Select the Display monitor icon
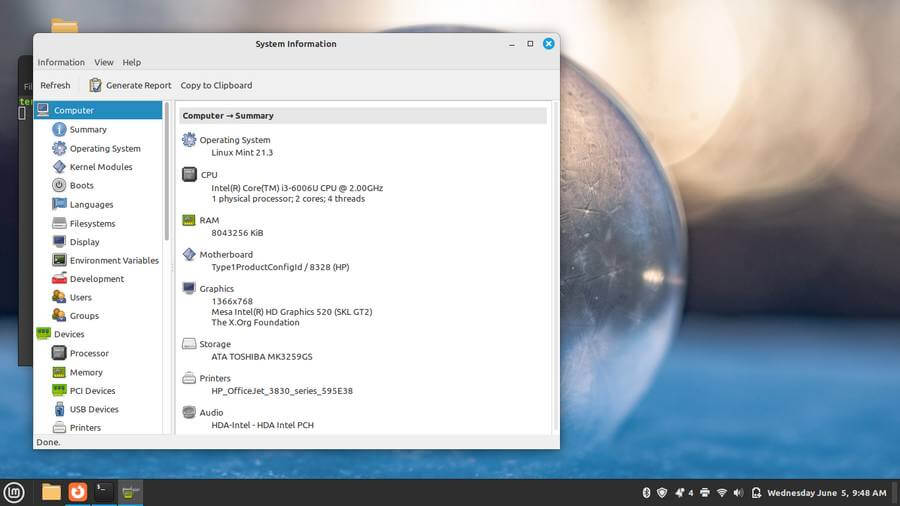This screenshot has height=506, width=900. click(59, 241)
